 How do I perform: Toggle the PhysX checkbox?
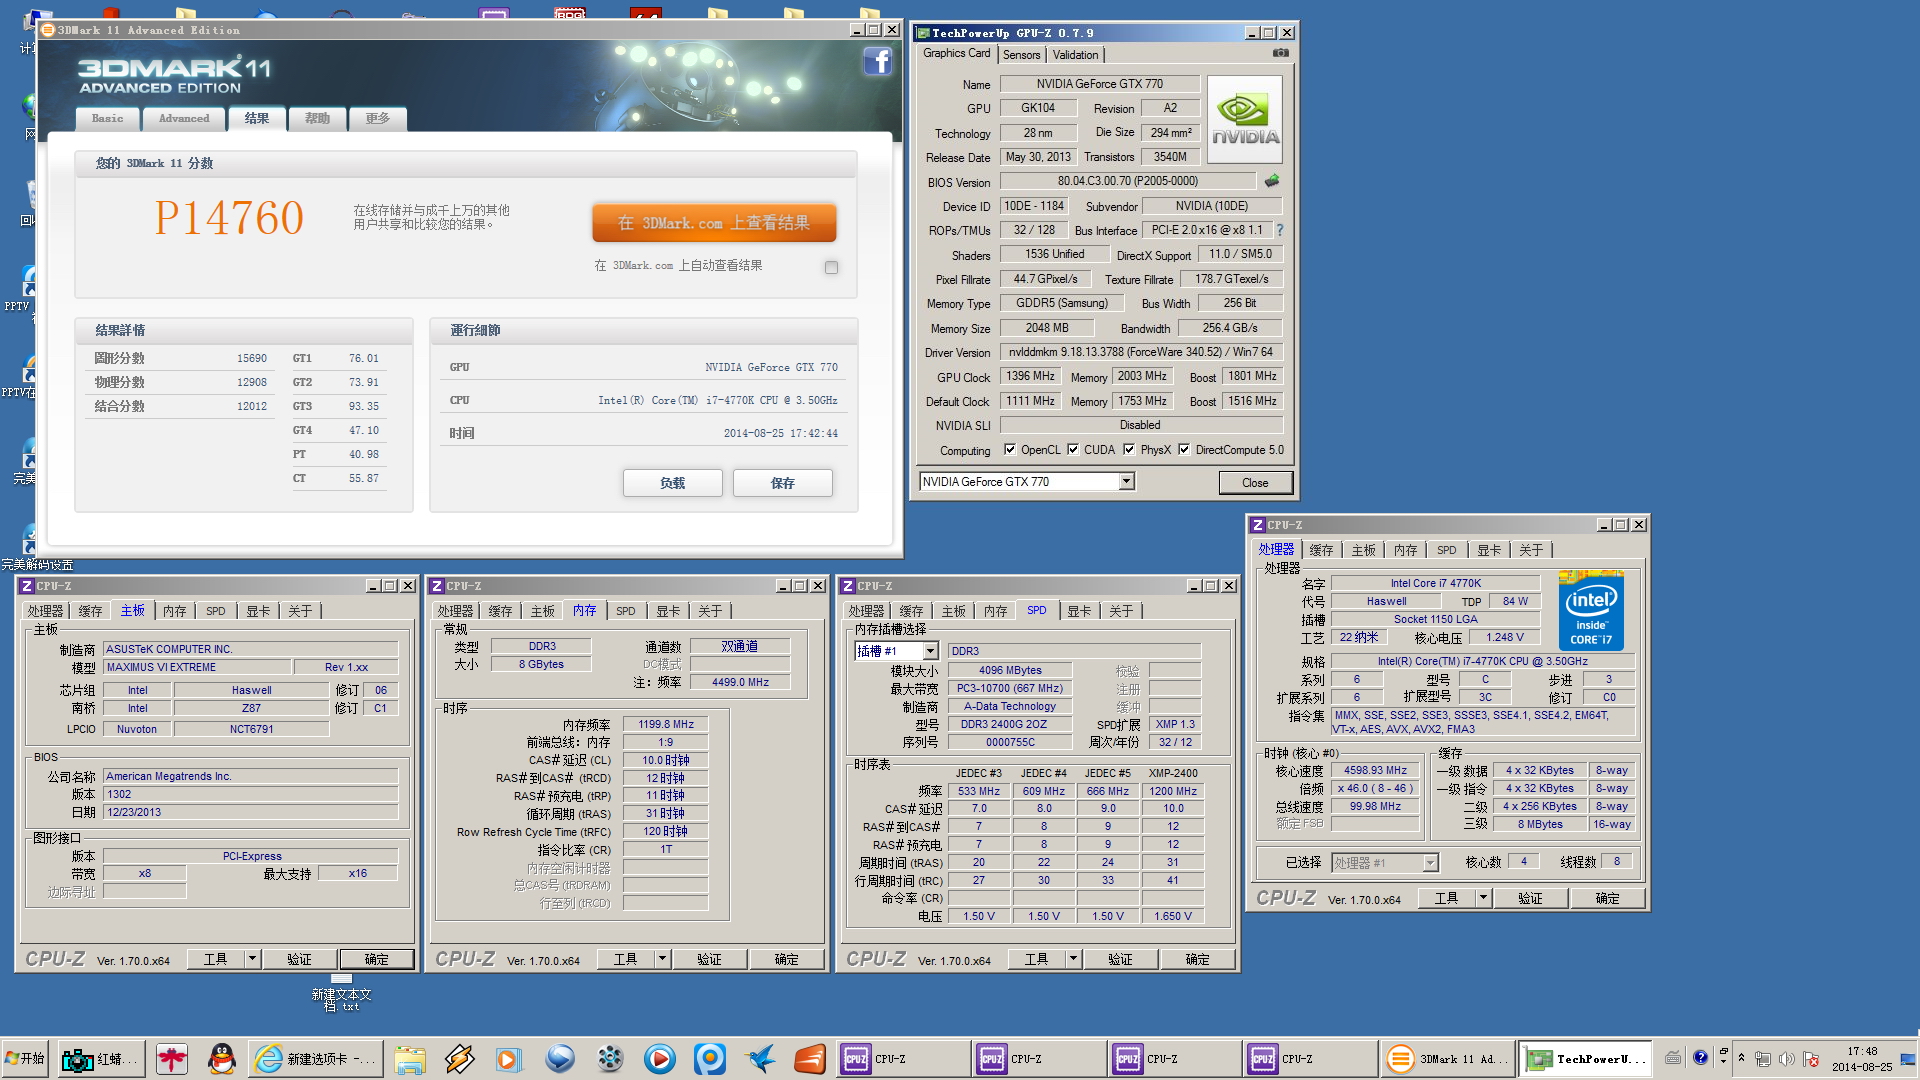coord(1129,450)
